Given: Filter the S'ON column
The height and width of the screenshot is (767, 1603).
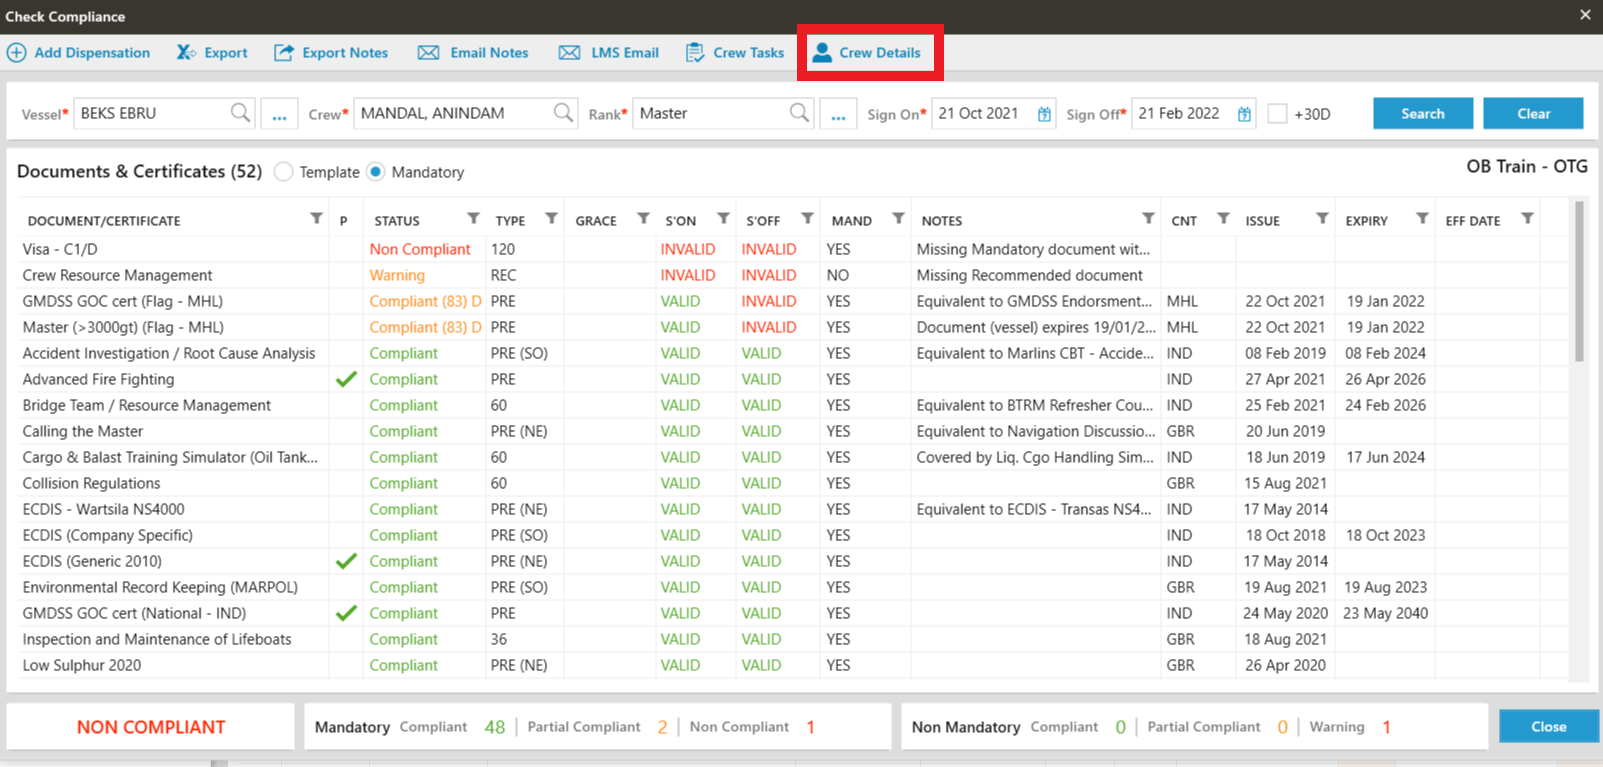Looking at the screenshot, I should click(x=723, y=219).
